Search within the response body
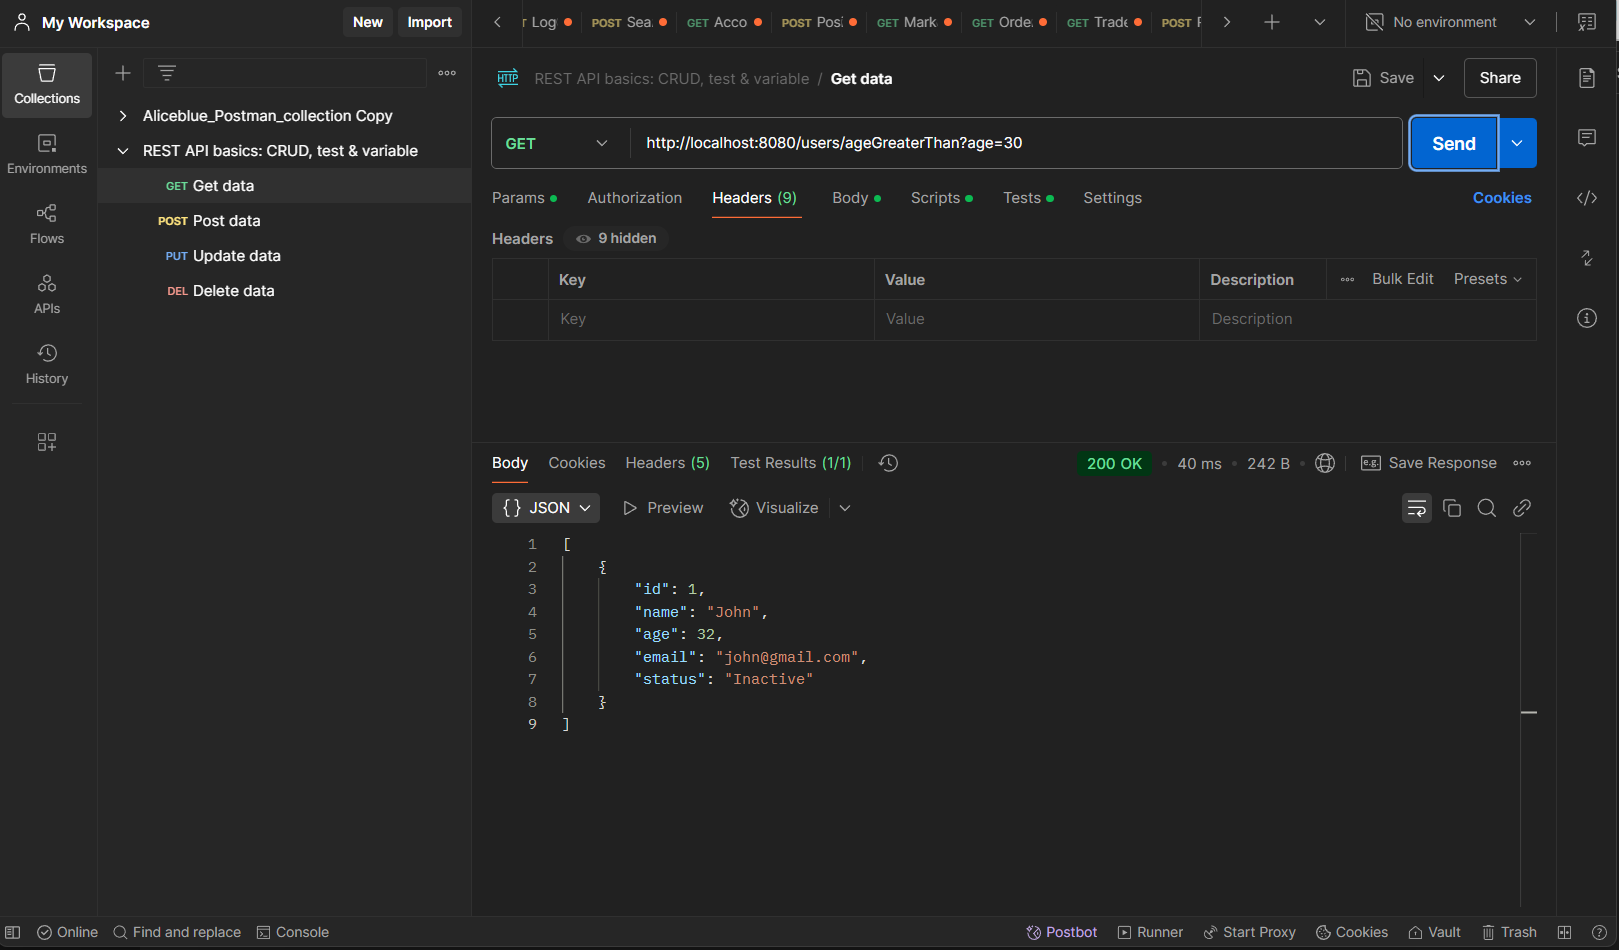 (x=1487, y=508)
